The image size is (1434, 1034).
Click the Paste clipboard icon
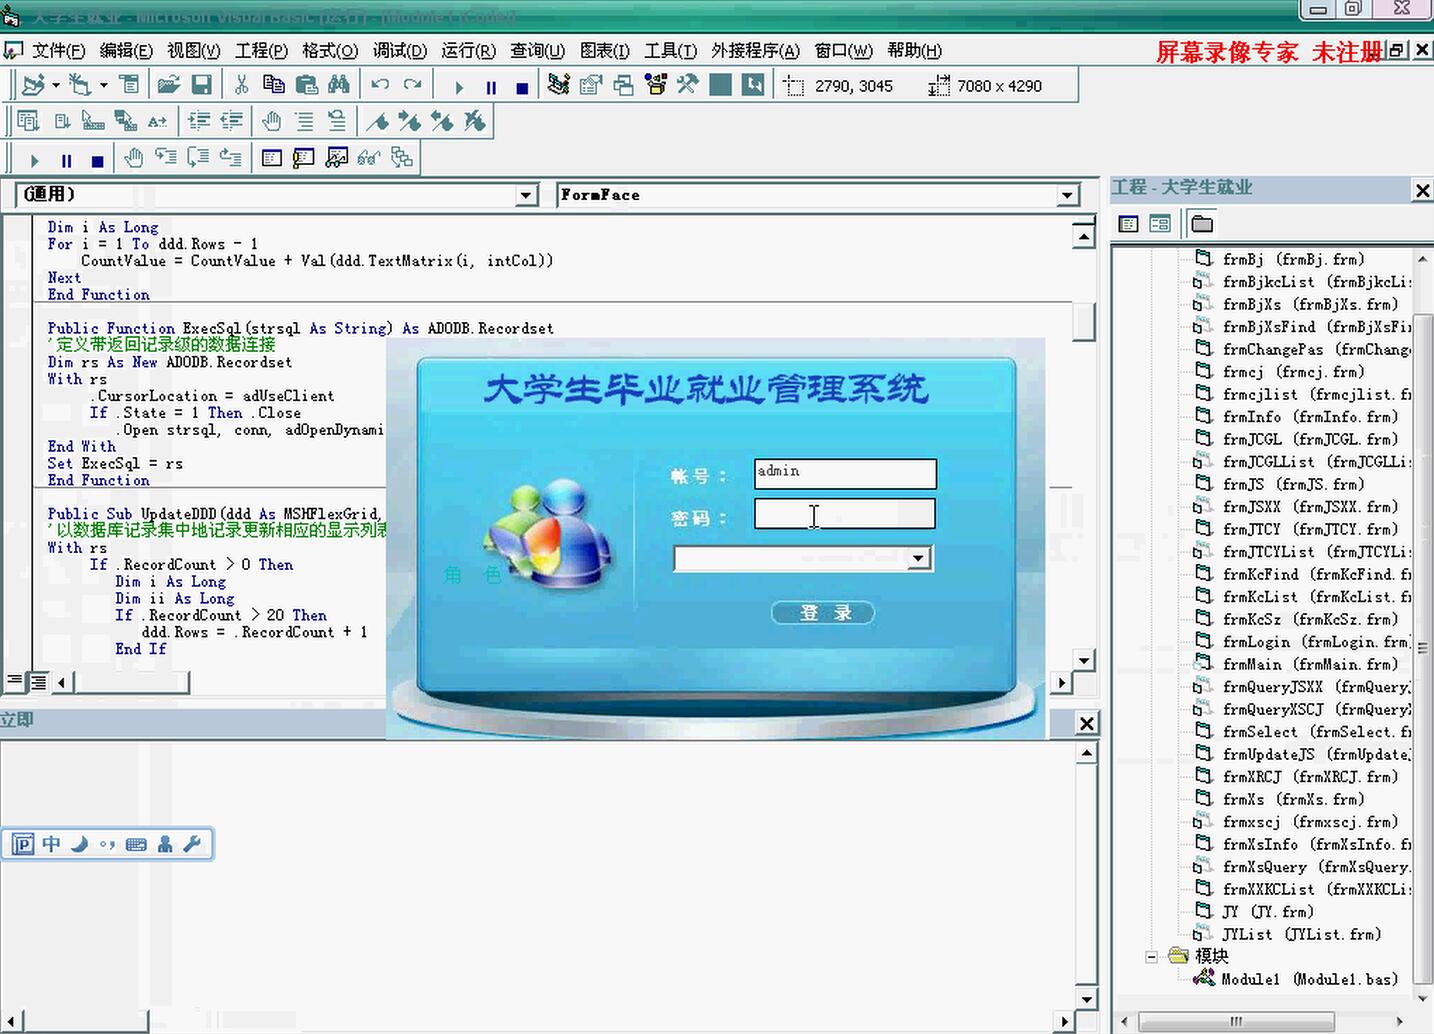pyautogui.click(x=307, y=85)
